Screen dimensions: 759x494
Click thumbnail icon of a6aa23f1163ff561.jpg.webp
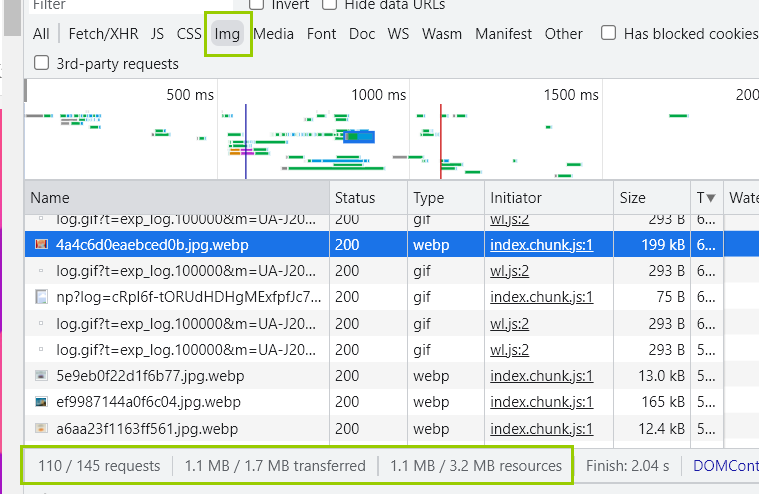(41, 428)
